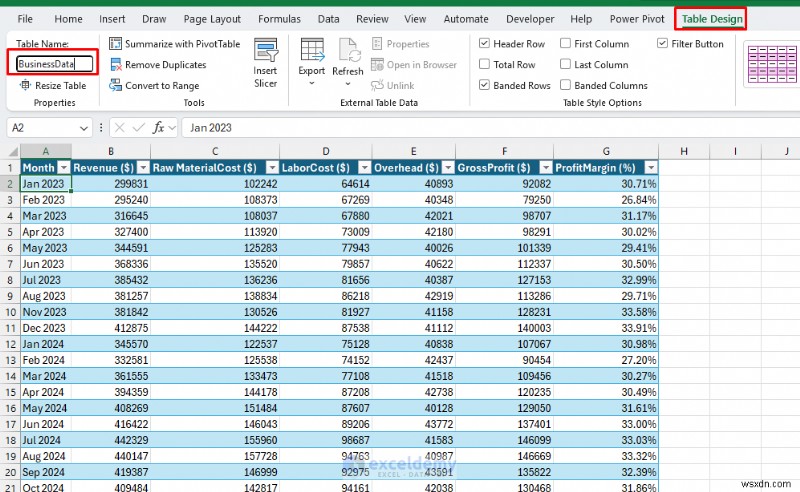Click Remove Duplicates tool
The image size is (800, 492).
tap(158, 65)
